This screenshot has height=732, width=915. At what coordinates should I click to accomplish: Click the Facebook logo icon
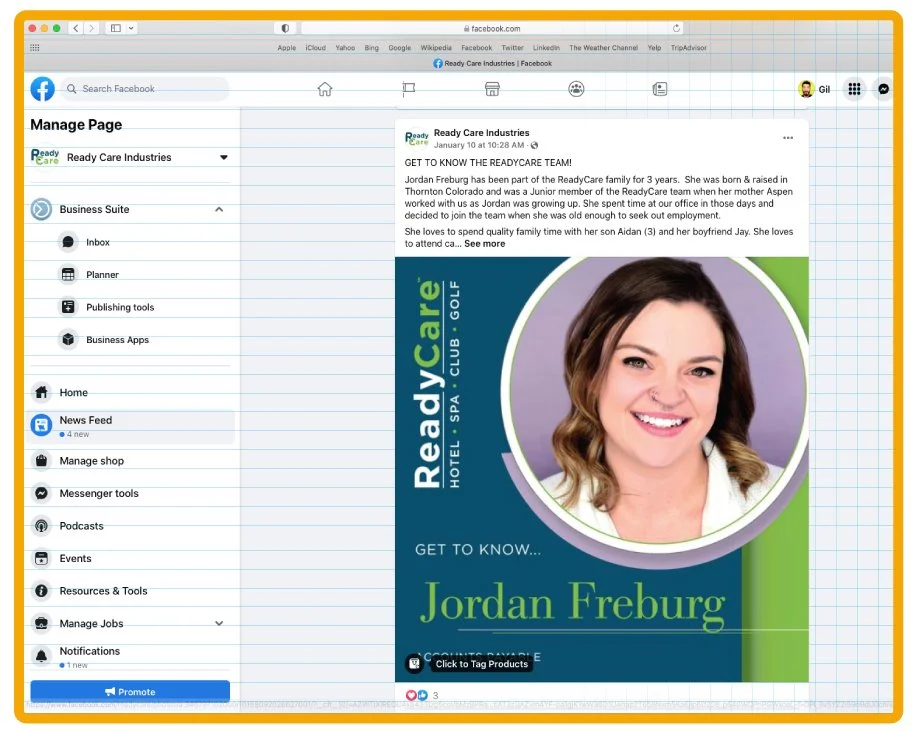(43, 89)
